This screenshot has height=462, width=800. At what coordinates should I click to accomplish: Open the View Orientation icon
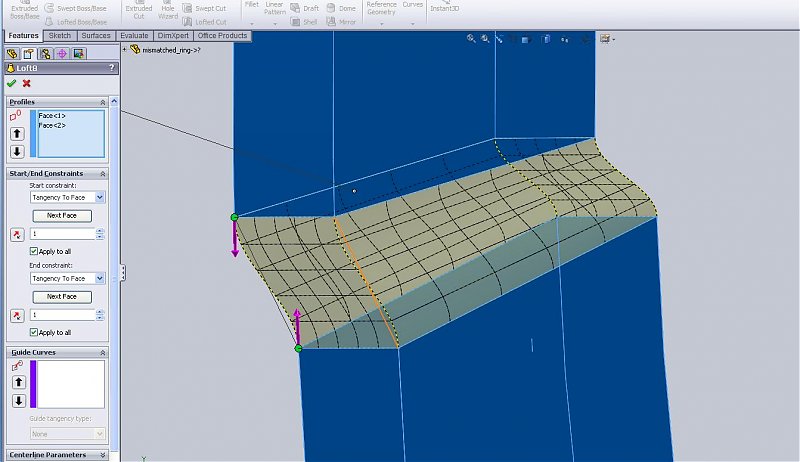525,39
